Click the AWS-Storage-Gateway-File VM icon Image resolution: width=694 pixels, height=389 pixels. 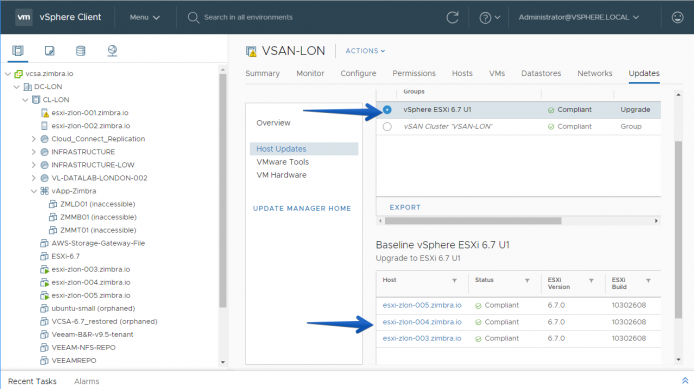click(44, 243)
